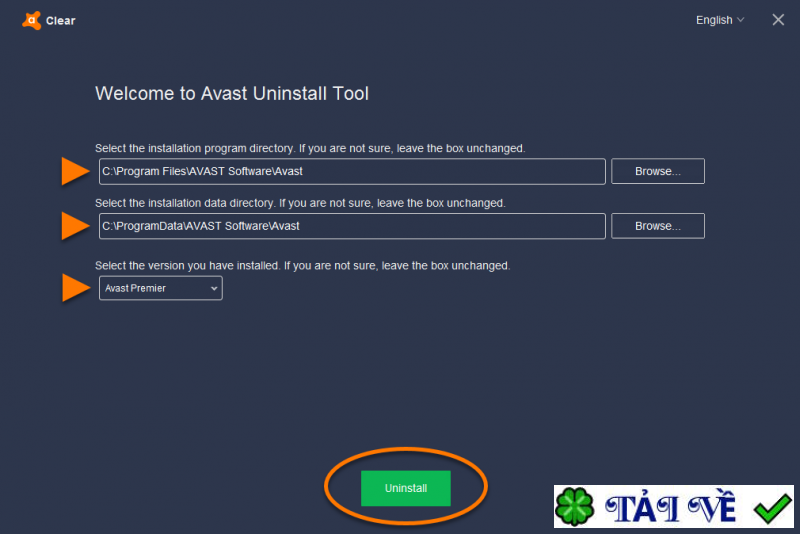This screenshot has height=534, width=800.
Task: Click 'Select the version you have installed' text
Action: pos(187,266)
